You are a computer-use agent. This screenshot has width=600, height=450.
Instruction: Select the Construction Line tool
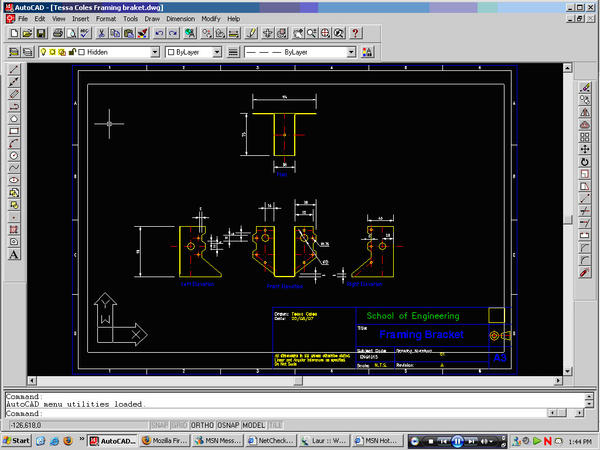[14, 82]
